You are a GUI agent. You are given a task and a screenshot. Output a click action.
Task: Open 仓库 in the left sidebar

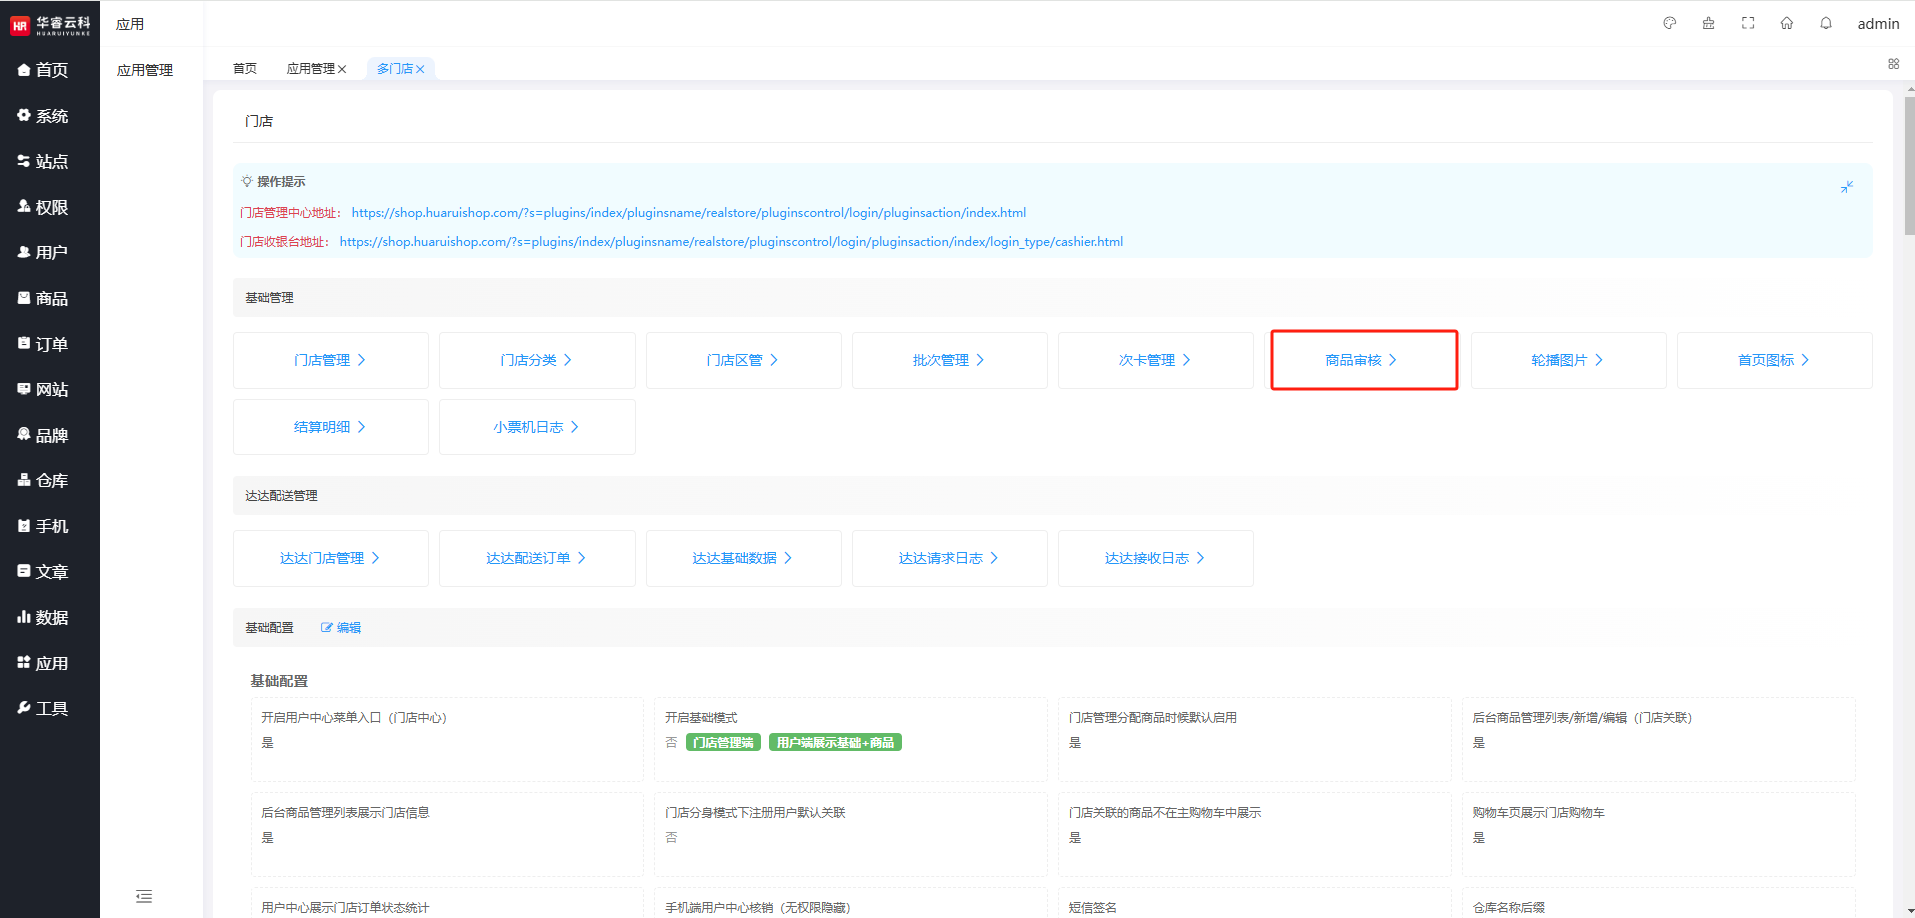51,481
